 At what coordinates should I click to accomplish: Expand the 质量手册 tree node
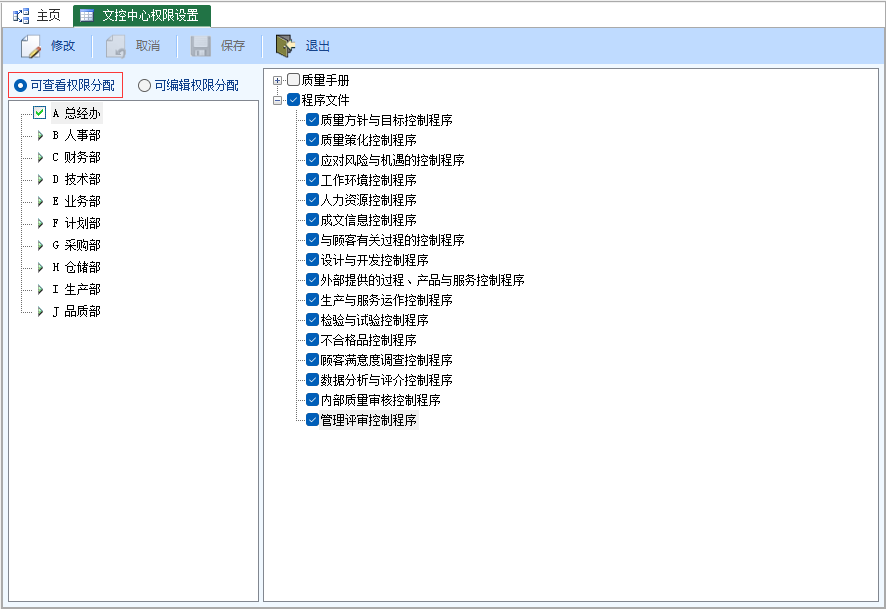point(277,80)
